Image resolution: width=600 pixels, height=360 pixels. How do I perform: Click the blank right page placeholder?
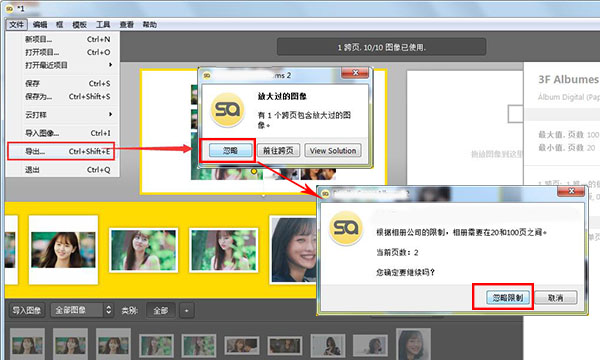coord(464,128)
